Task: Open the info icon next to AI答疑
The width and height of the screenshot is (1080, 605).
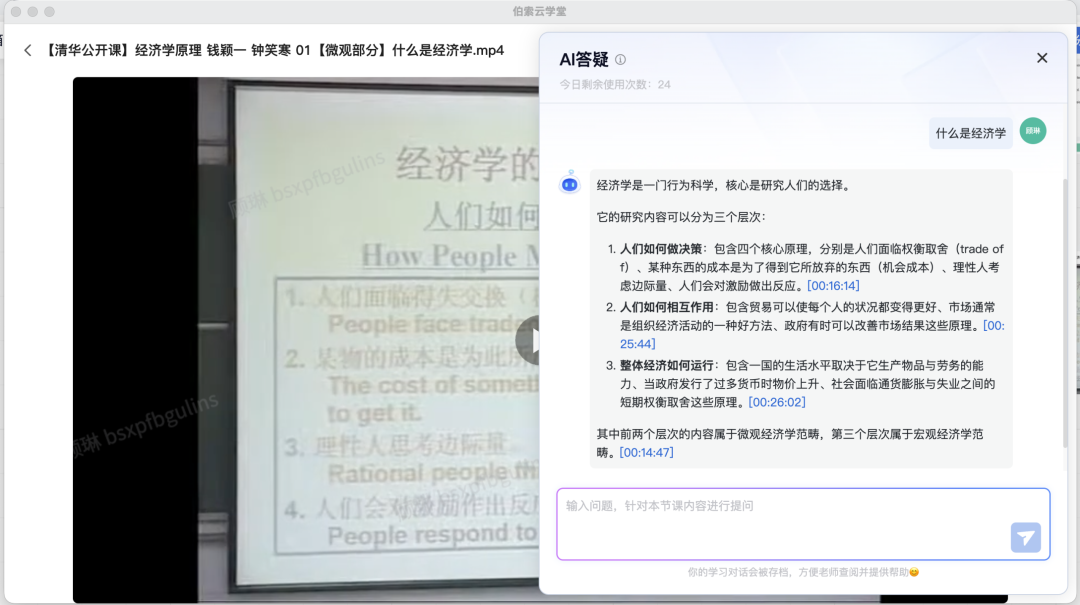Action: click(x=621, y=60)
